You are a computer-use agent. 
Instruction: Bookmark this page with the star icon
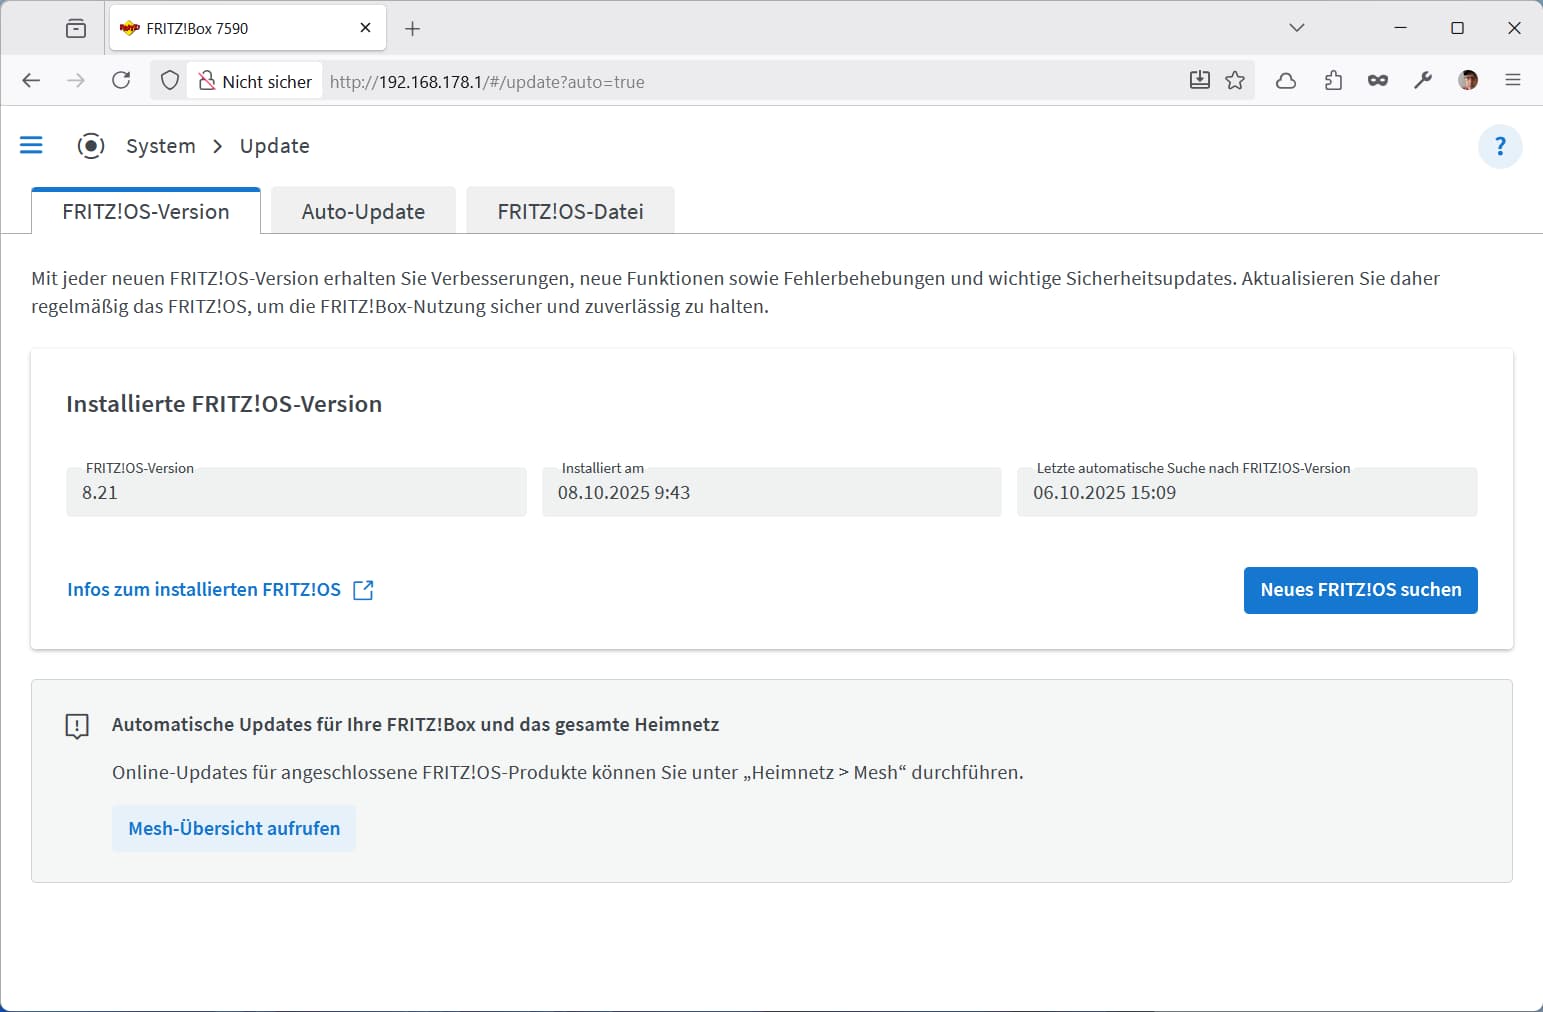click(x=1235, y=81)
